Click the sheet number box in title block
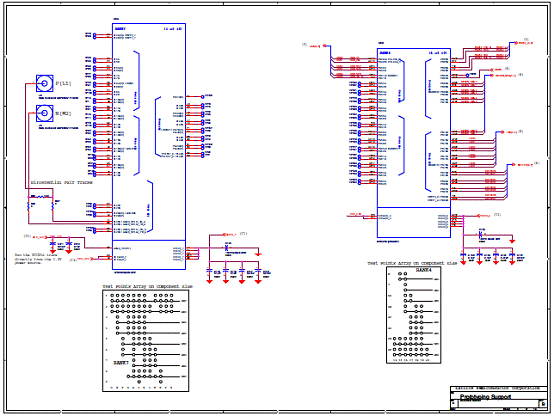 [x=543, y=403]
